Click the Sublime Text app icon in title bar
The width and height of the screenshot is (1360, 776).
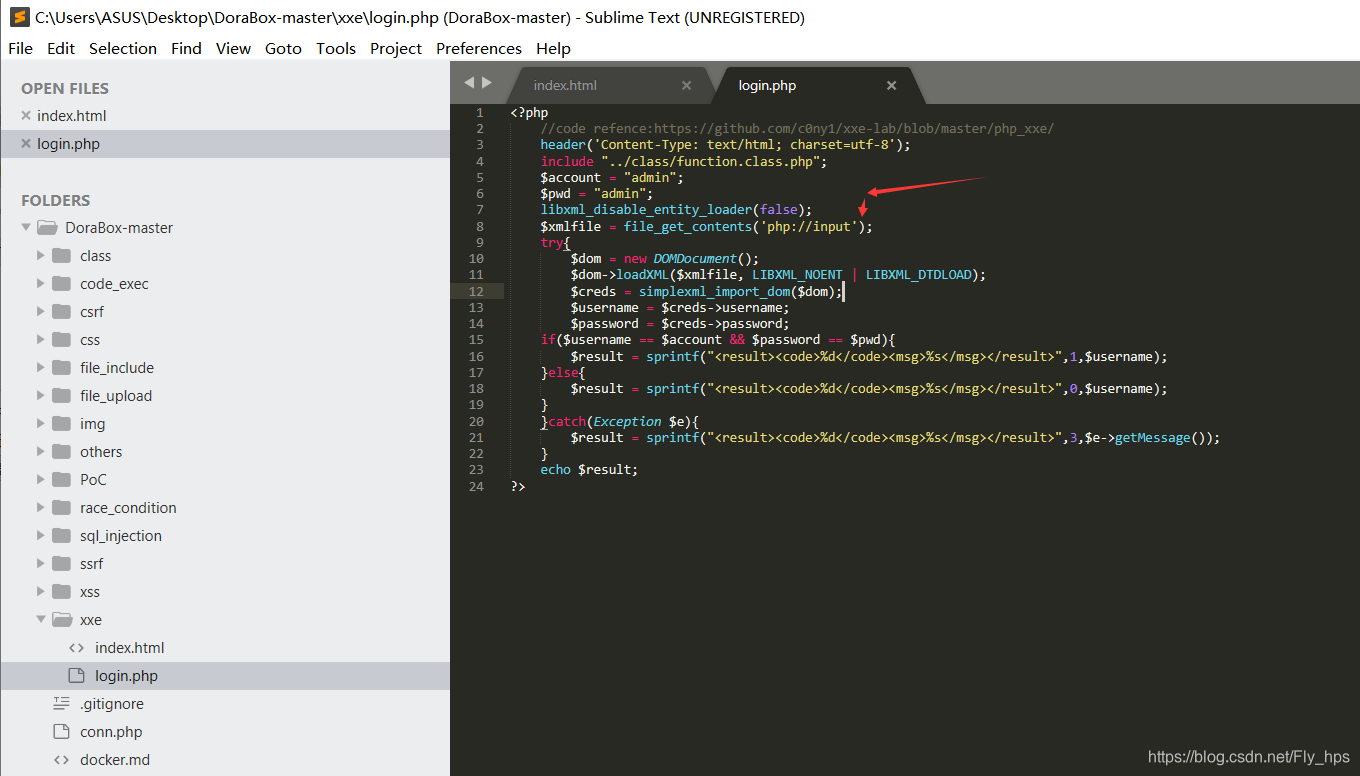[18, 17]
